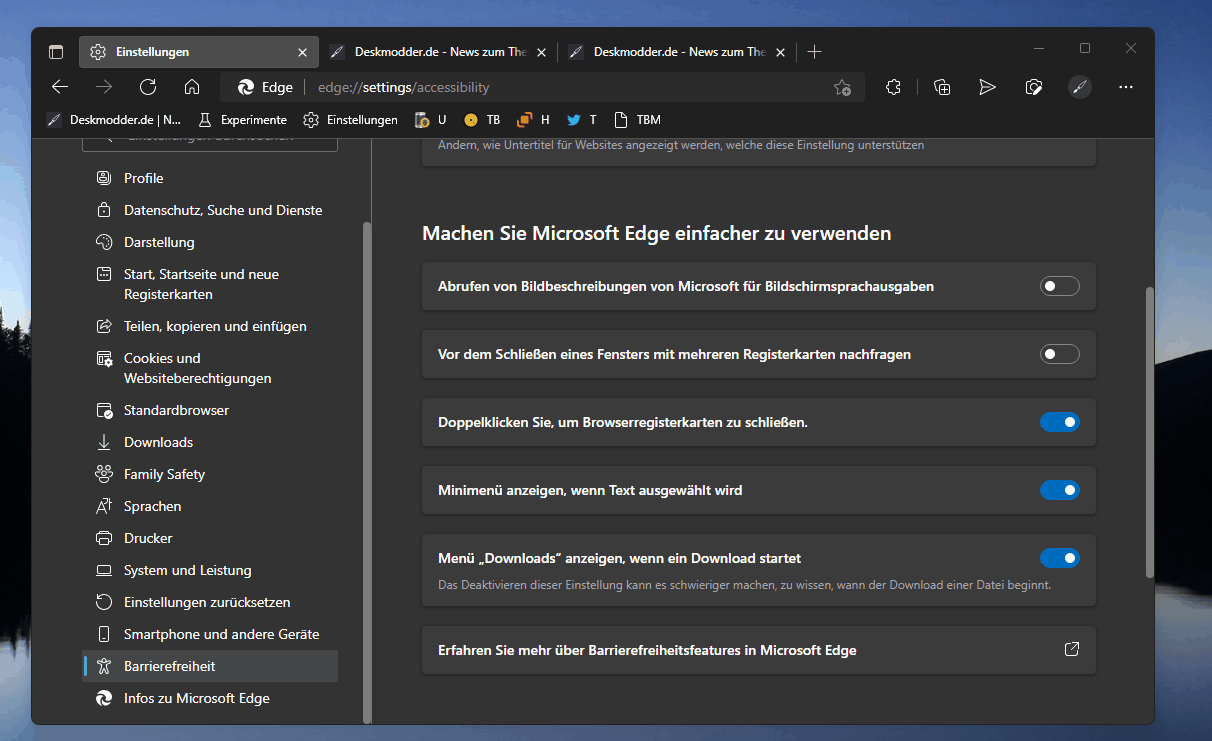The image size is (1212, 741).
Task: Open Datenschutz, Suche und Dienste settings
Action: [210, 210]
